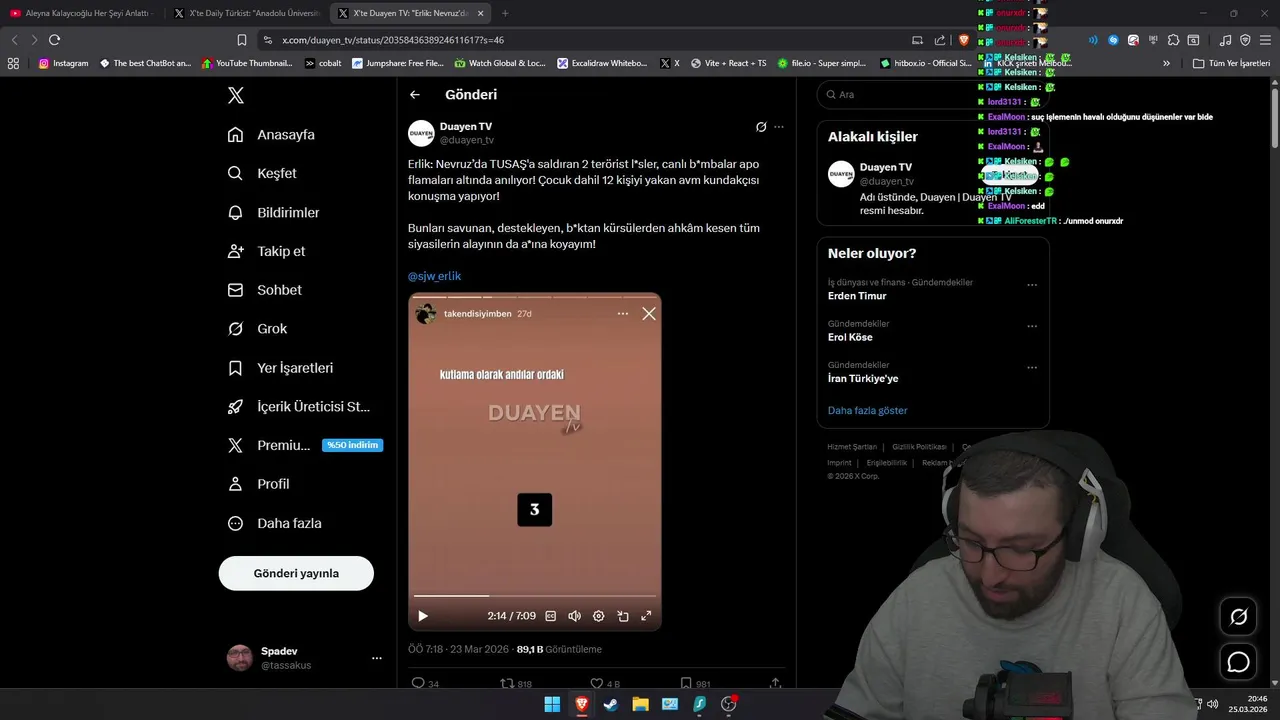Open floating chat bubble button

pyautogui.click(x=1238, y=662)
